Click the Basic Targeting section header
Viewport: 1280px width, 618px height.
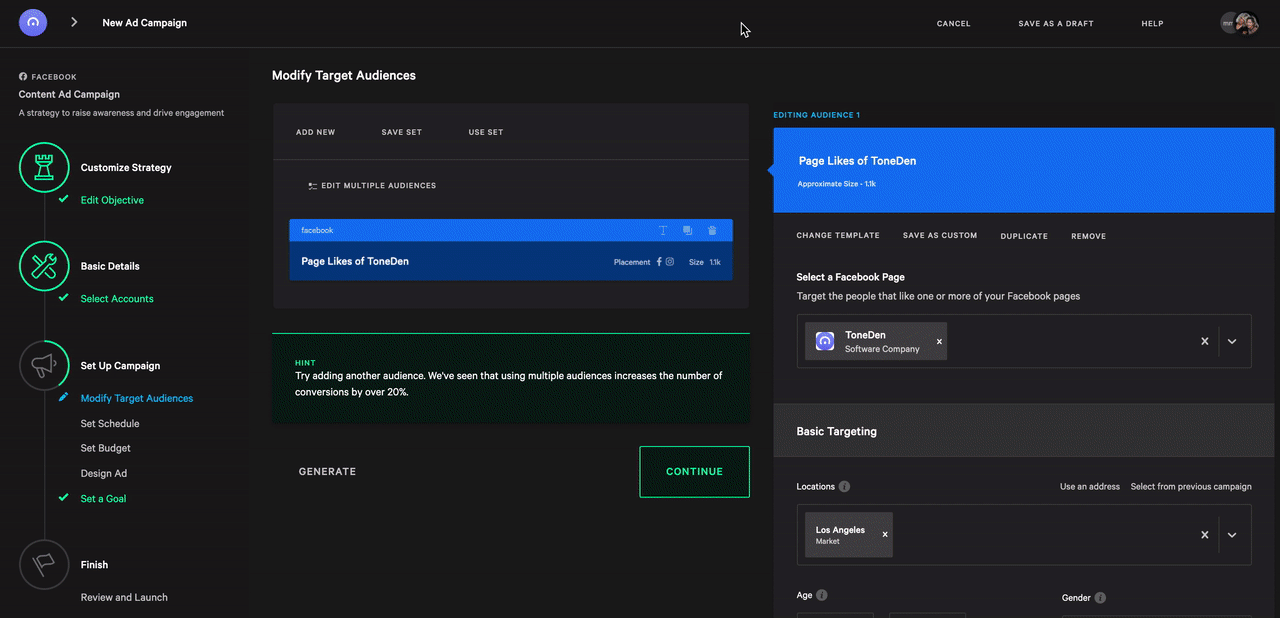click(1026, 431)
